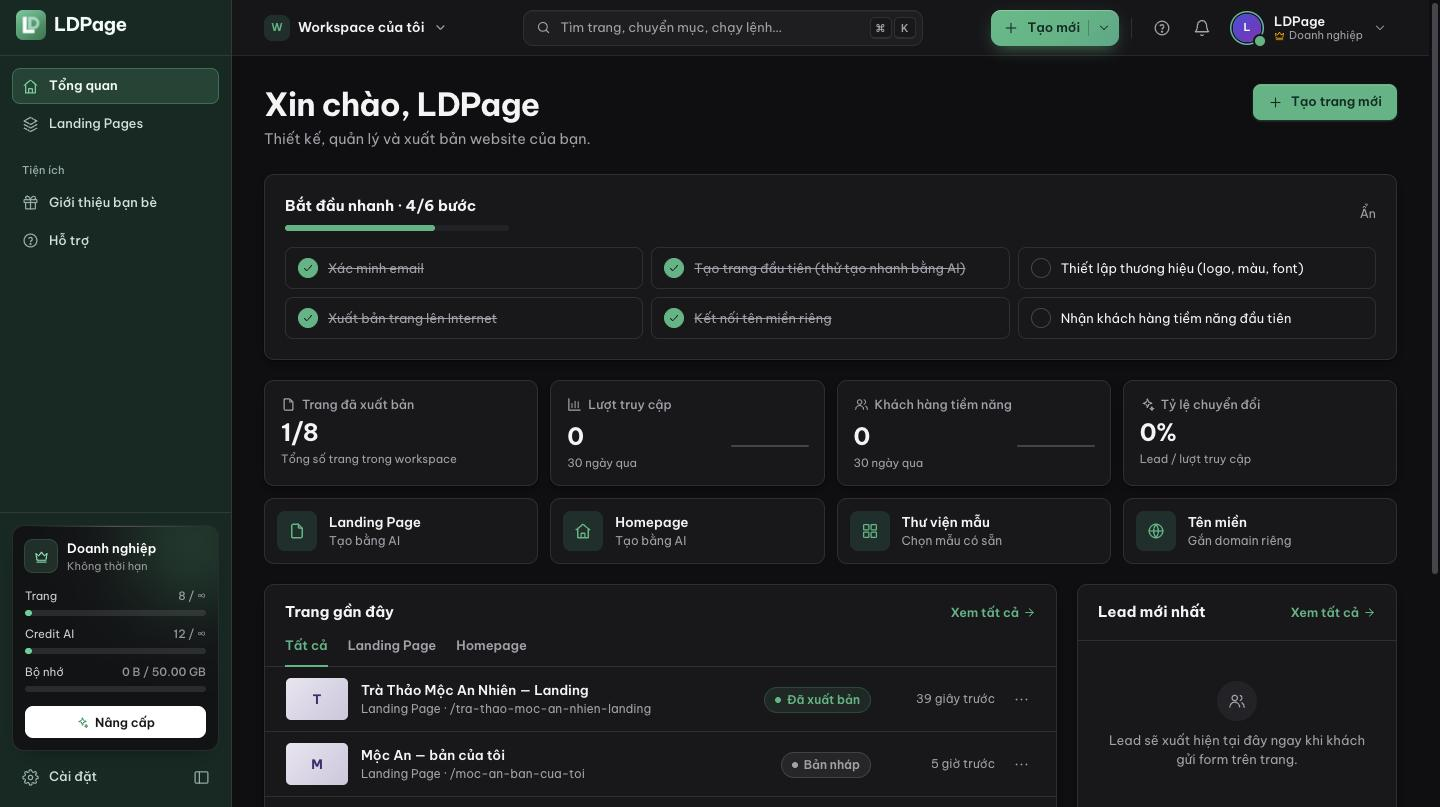Click the Nâng cấp upgrade button
Image resolution: width=1440 pixels, height=807 pixels.
[x=115, y=722]
